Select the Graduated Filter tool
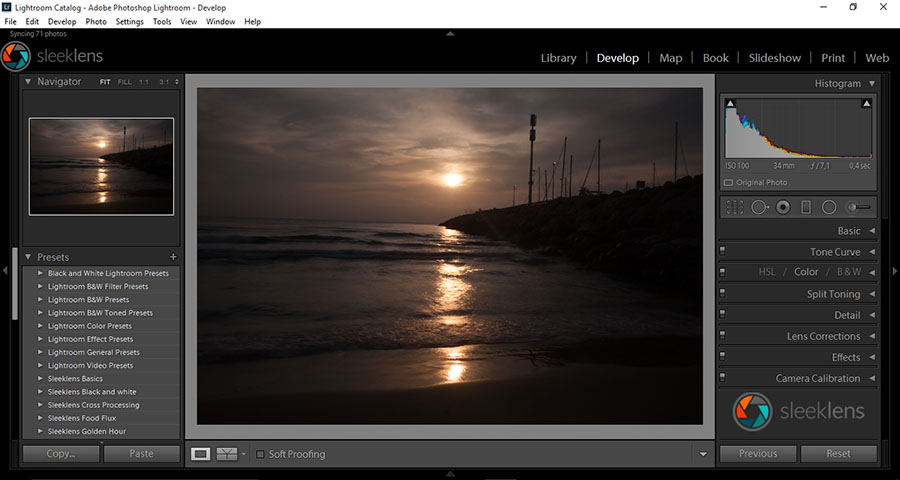 pos(806,207)
